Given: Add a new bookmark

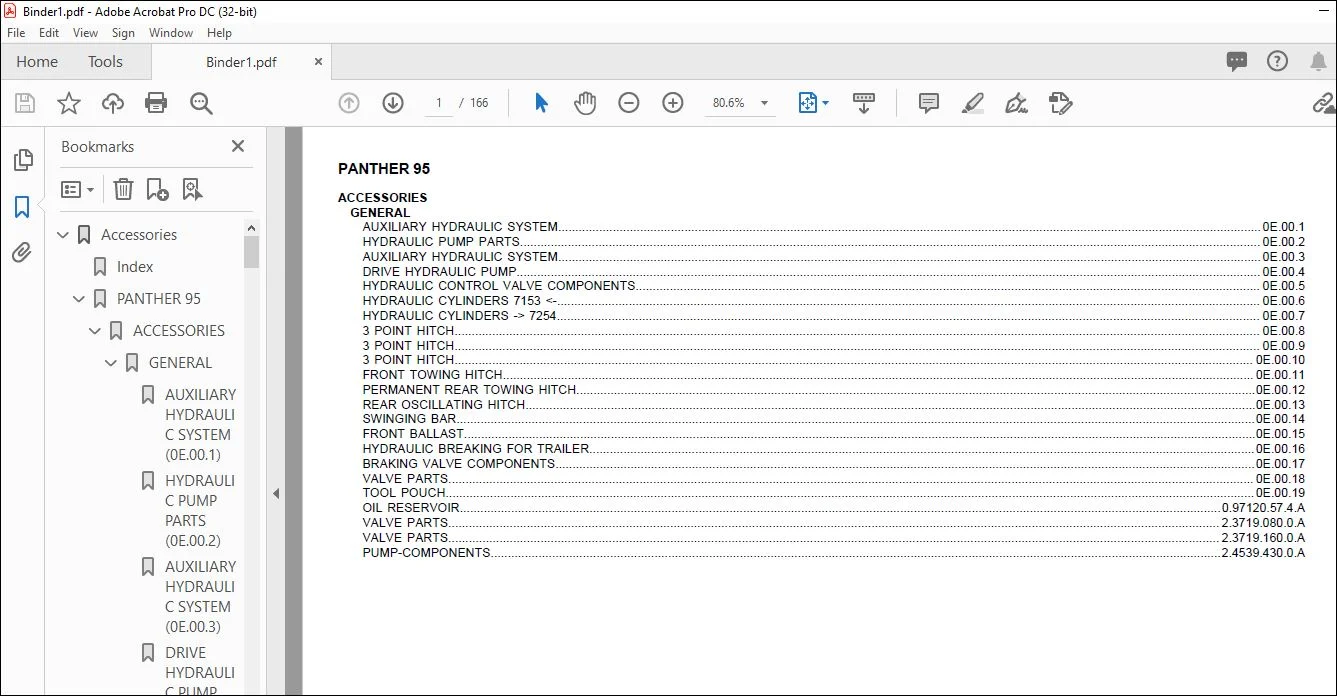Looking at the screenshot, I should (x=158, y=189).
